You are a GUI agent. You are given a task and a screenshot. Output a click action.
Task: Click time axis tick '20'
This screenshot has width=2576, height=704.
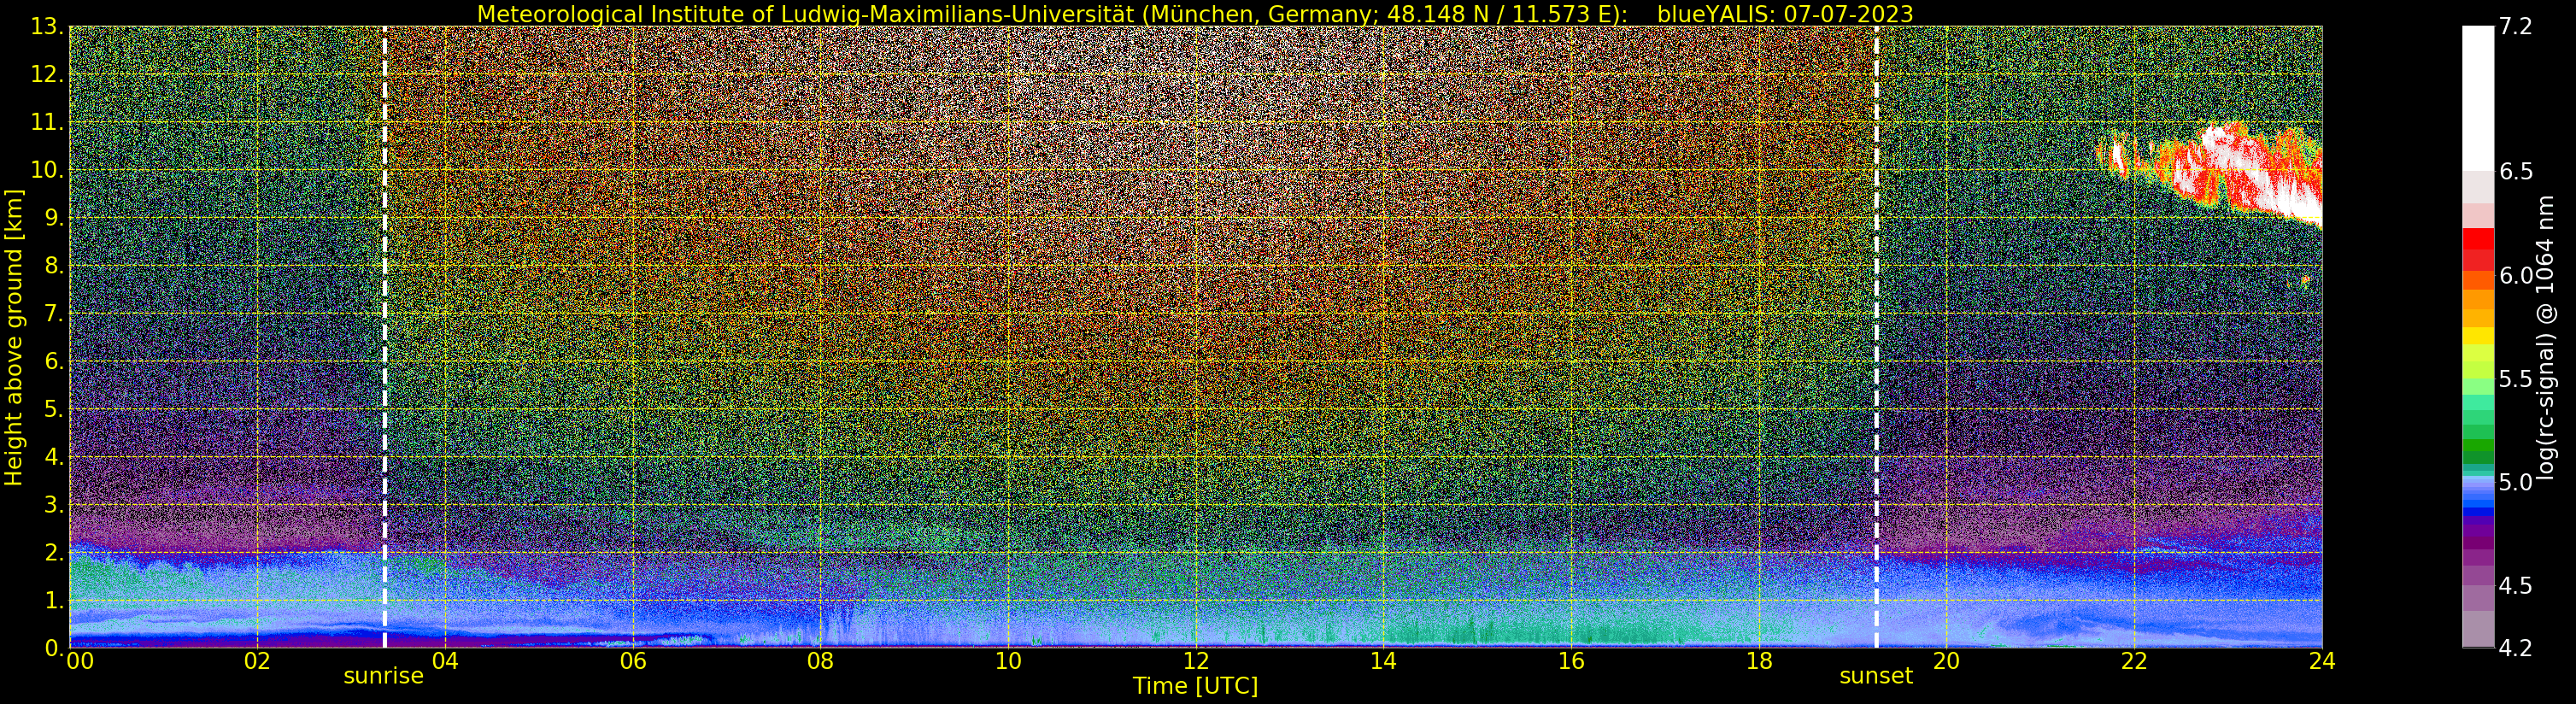pyautogui.click(x=1946, y=661)
